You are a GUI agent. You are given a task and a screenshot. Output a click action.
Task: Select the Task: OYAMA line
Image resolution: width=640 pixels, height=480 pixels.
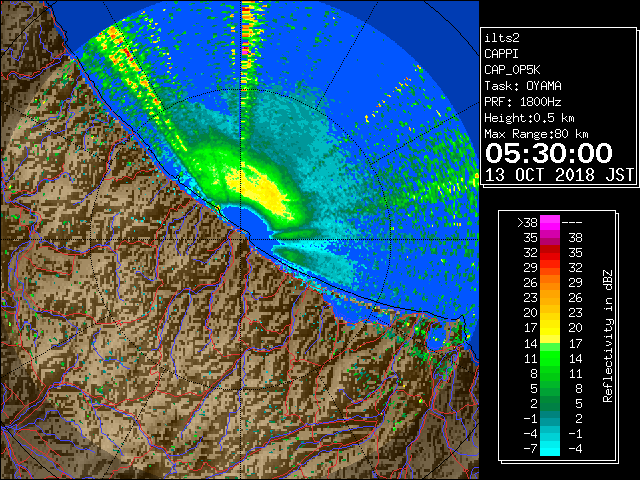point(523,86)
